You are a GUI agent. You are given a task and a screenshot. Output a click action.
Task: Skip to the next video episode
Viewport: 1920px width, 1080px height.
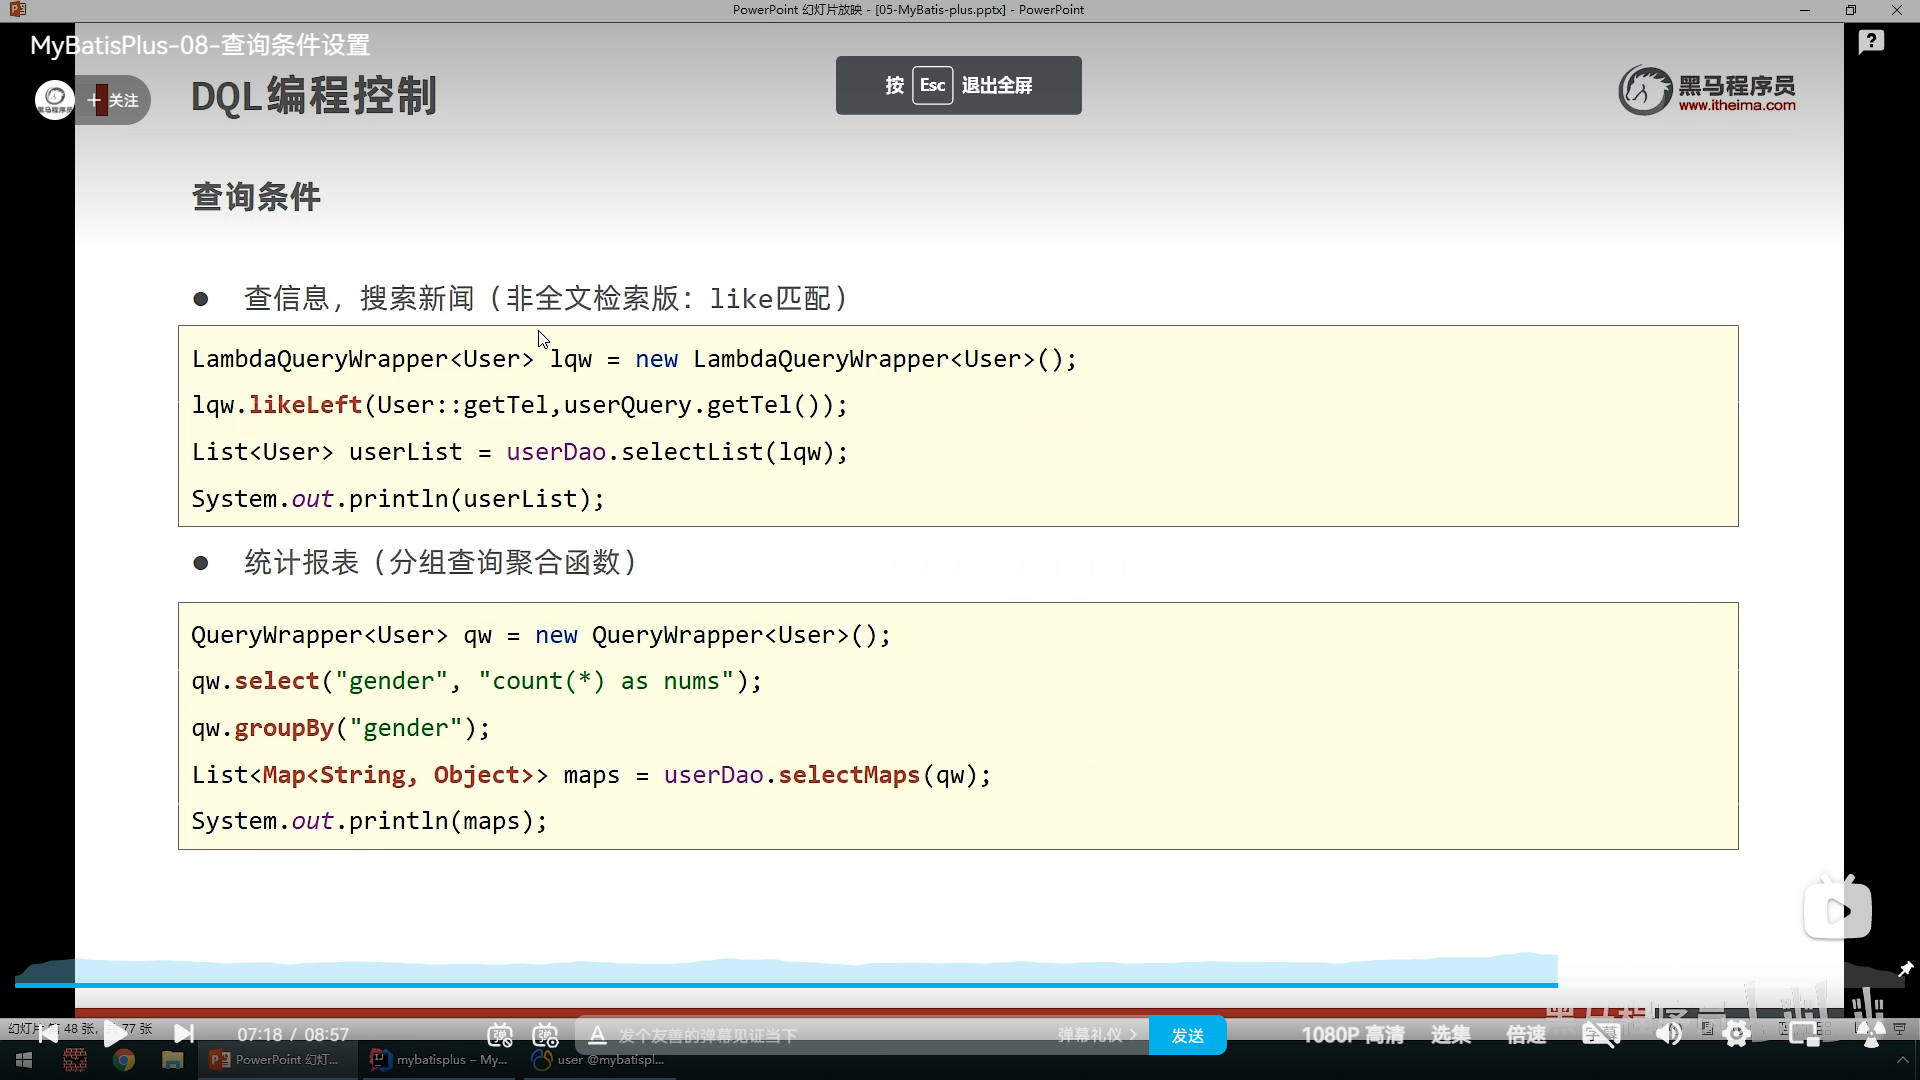coord(184,1033)
